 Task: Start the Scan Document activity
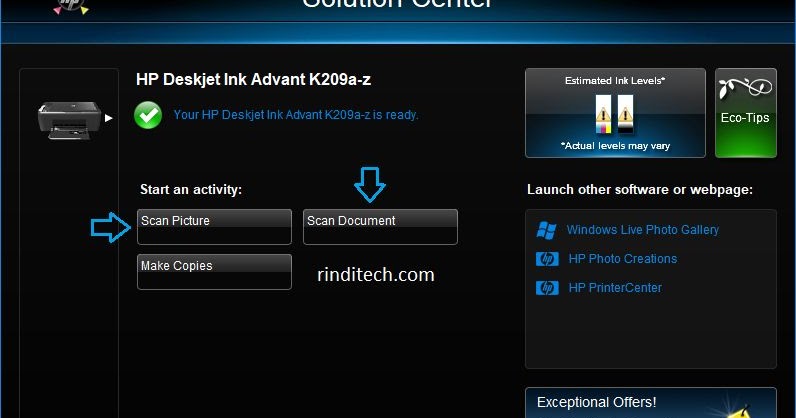[380, 227]
